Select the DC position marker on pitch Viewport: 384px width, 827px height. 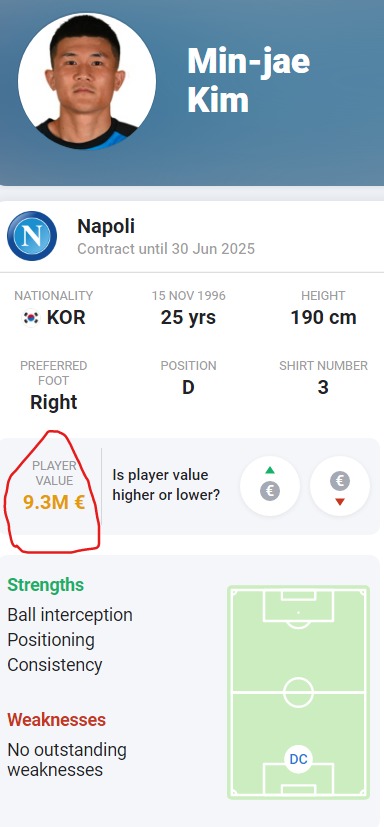[299, 759]
